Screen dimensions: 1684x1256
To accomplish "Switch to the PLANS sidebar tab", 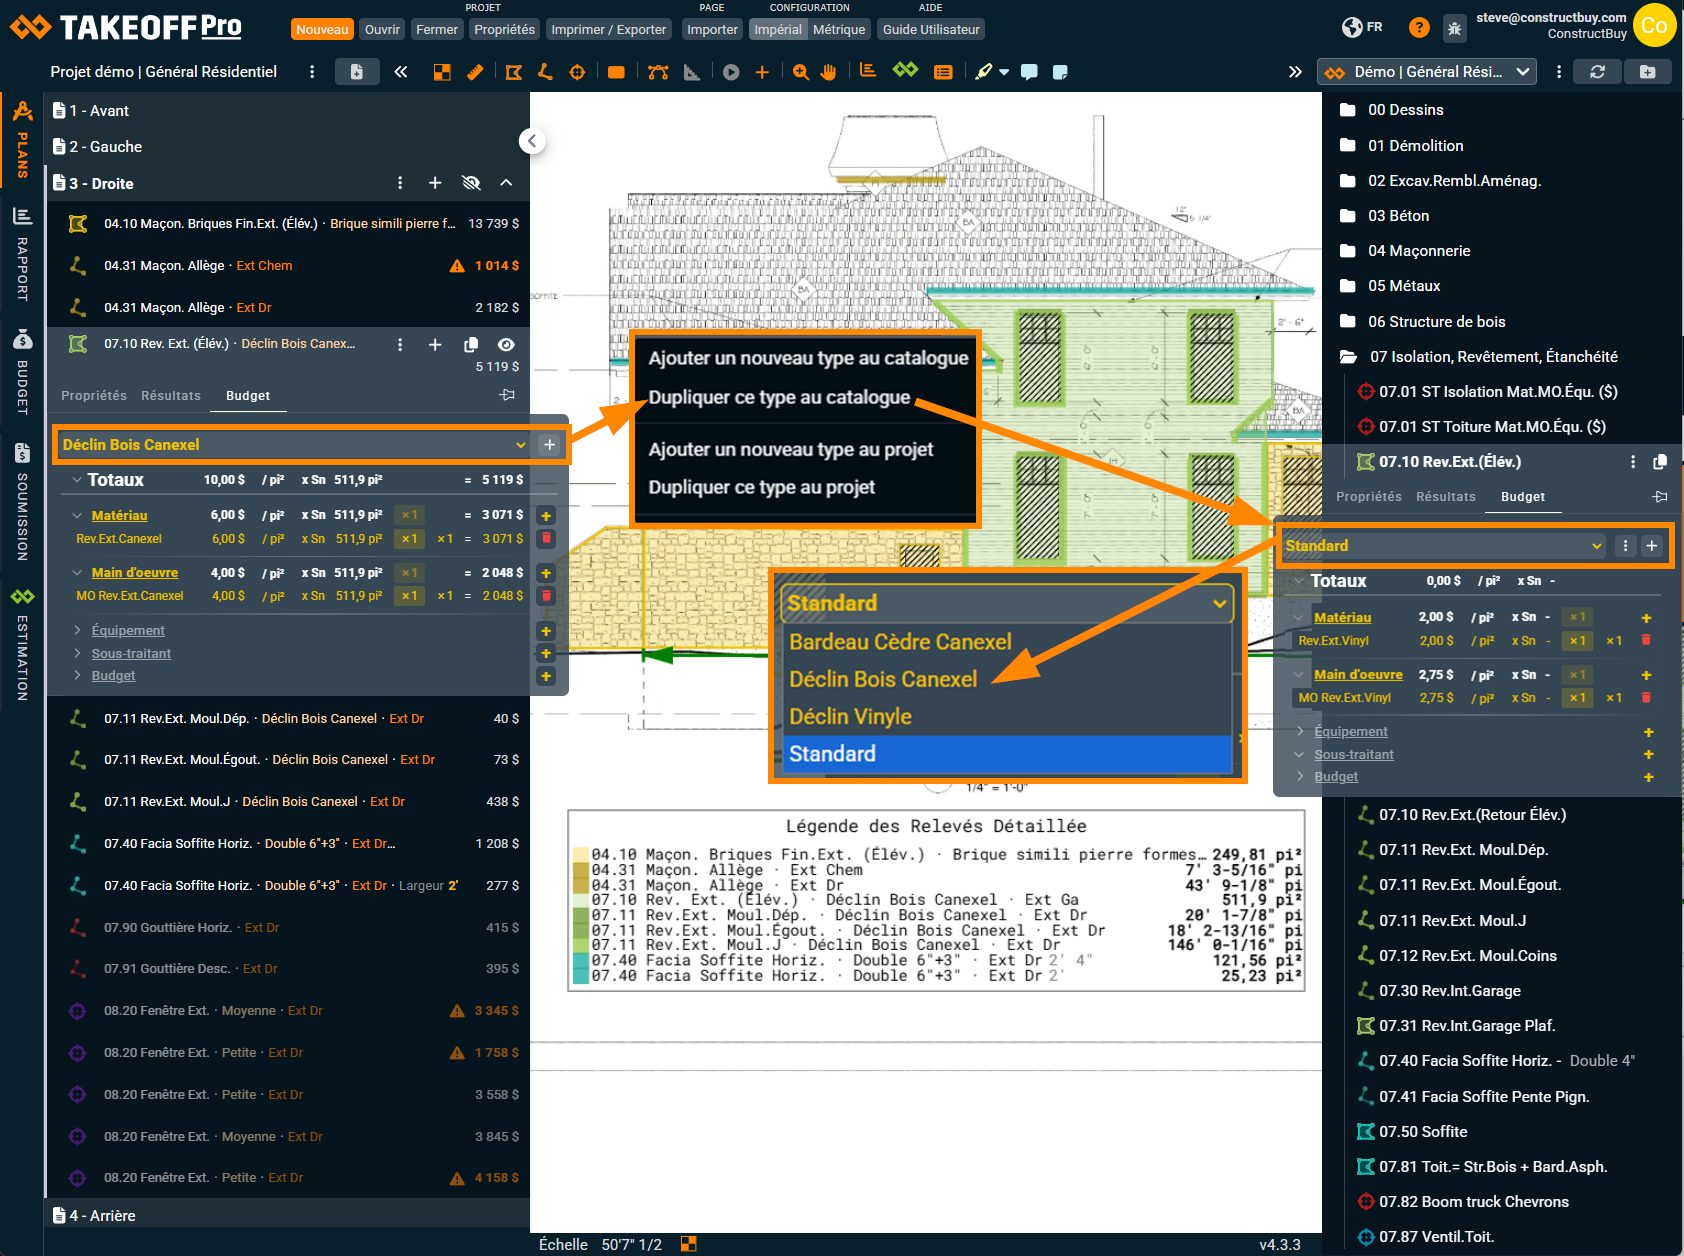I will 22,140.
